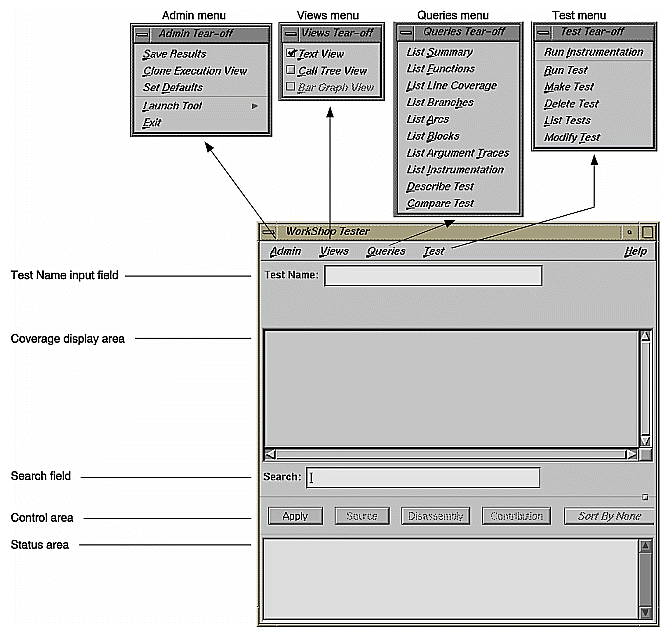670x638 pixels.
Task: Click the coverage area horizontal scrollbar track
Action: coord(450,454)
